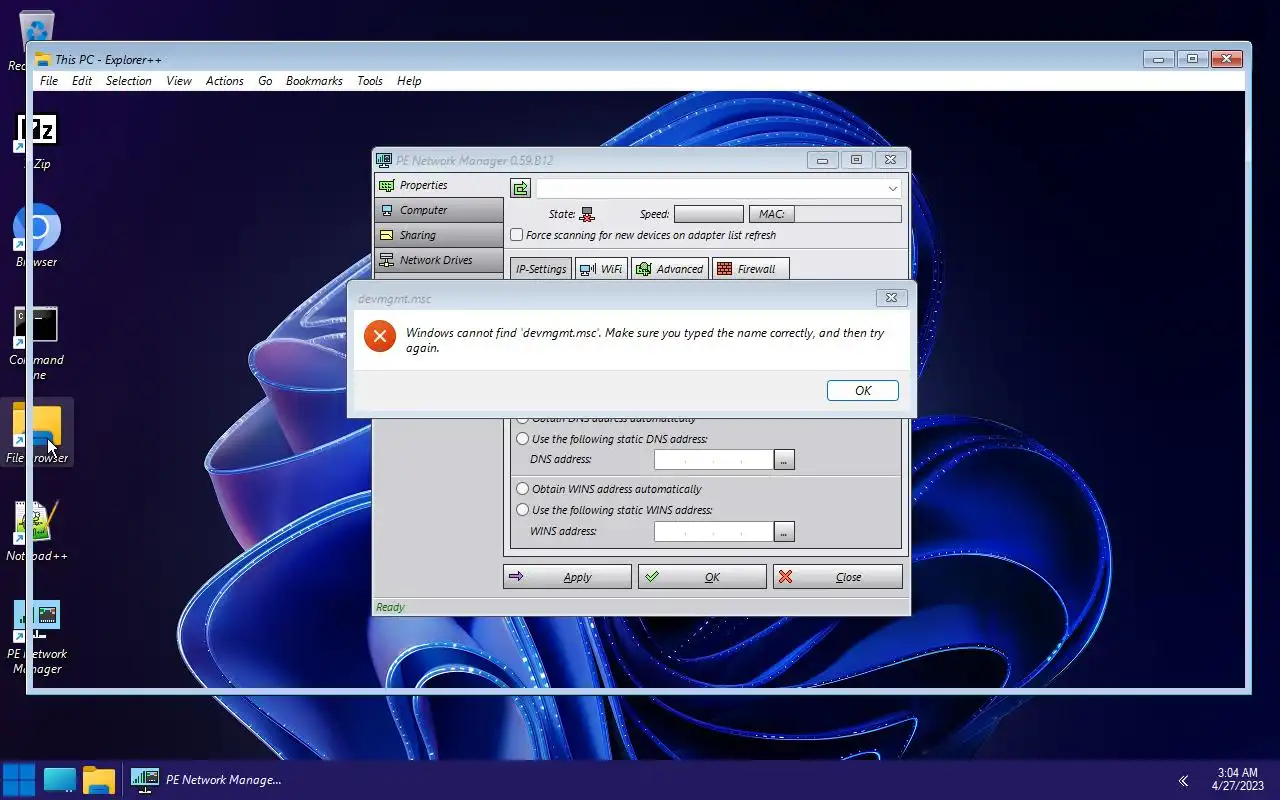Click PE Network Manager taskbar button

point(207,779)
